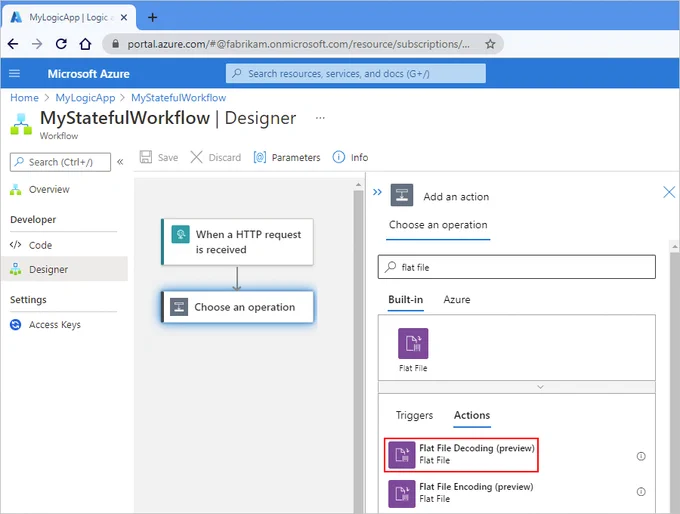Click the magnifier icon in operation search
Viewport: 680px width, 514px height.
tap(391, 266)
